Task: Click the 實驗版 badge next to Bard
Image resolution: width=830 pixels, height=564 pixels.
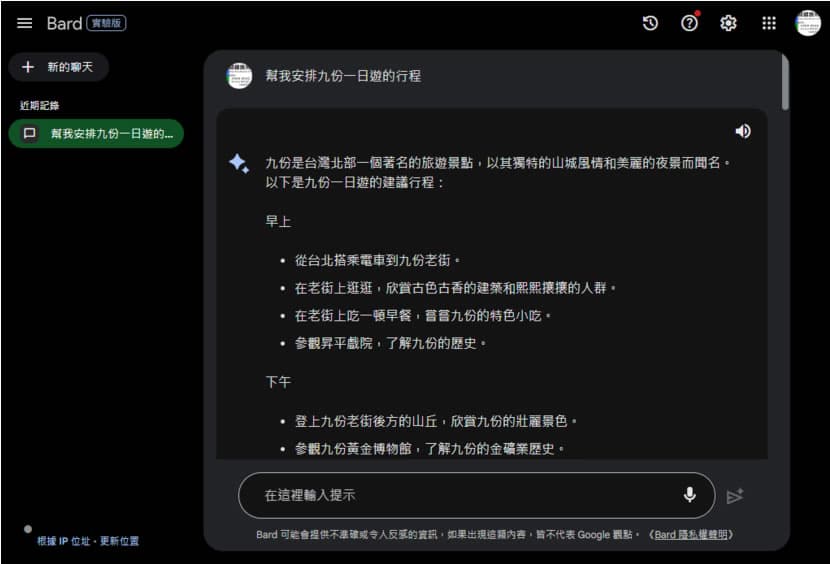Action: click(x=106, y=23)
